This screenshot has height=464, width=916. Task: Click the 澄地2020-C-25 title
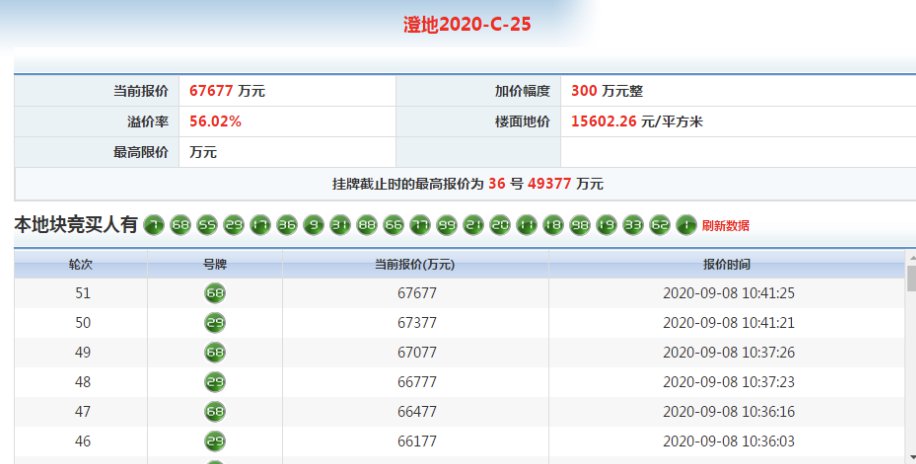[x=466, y=25]
